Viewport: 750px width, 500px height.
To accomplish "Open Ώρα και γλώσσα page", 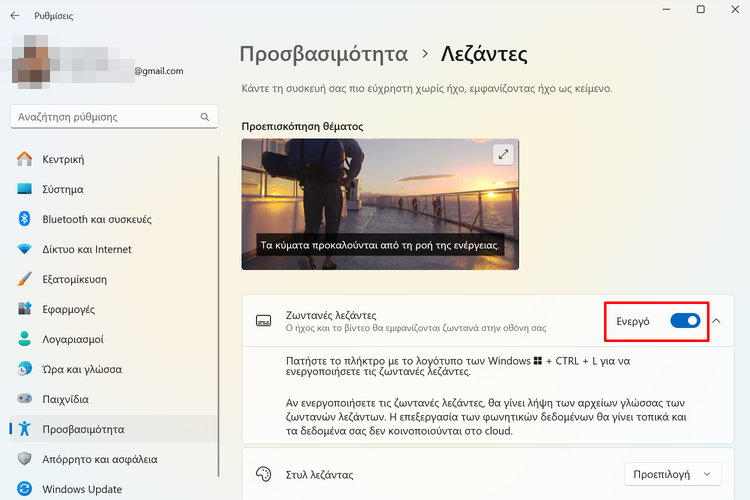I will tap(114, 369).
